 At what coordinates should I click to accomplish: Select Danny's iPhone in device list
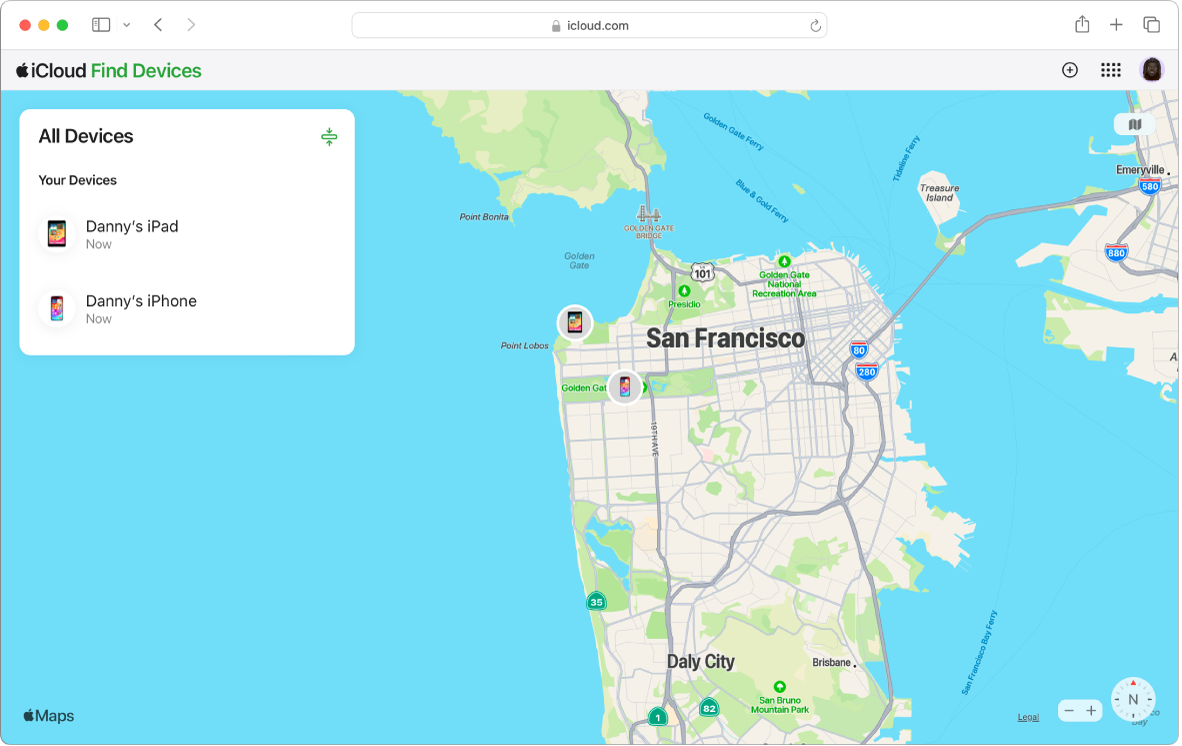(x=187, y=309)
